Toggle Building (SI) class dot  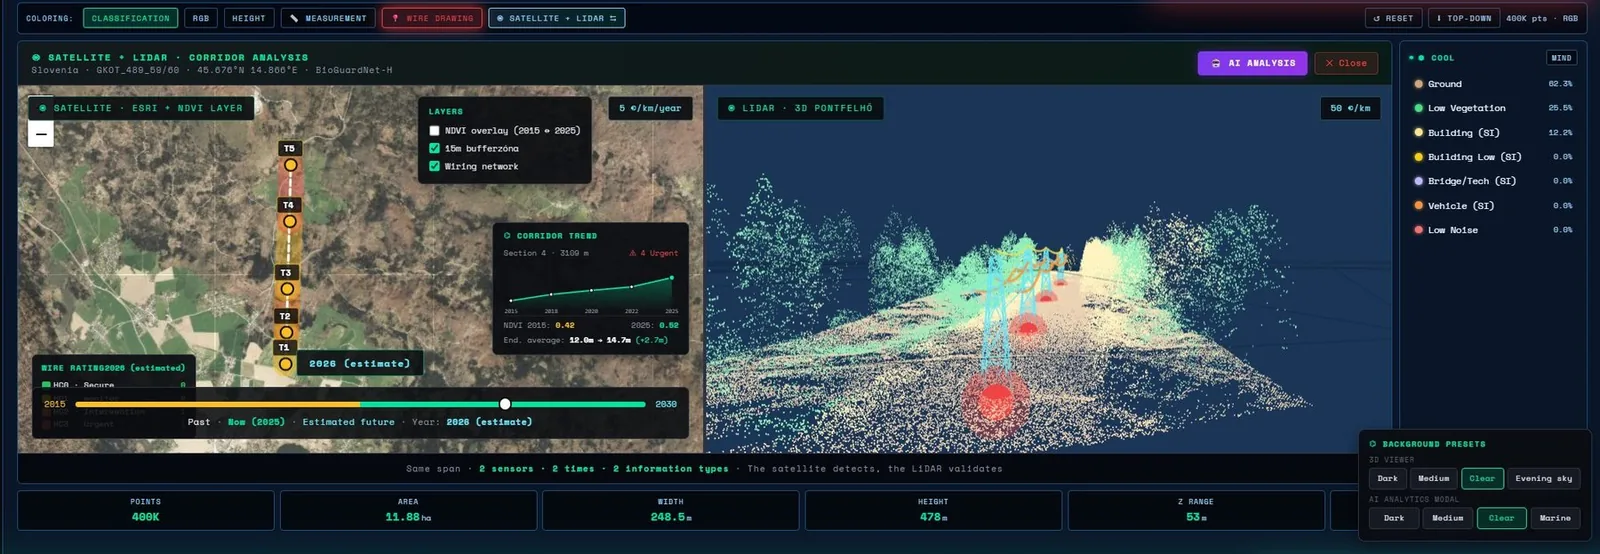tap(1418, 132)
